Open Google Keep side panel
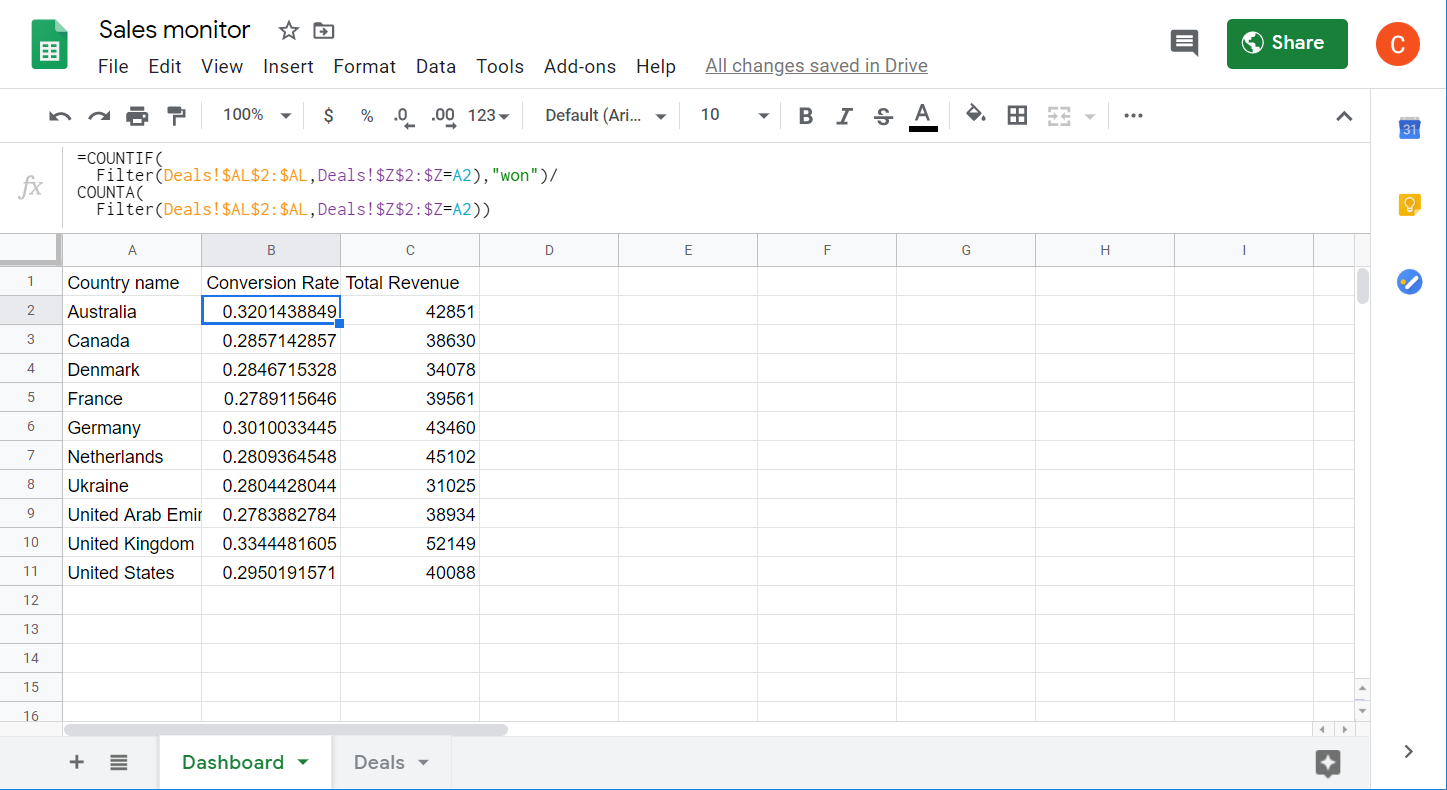1447x790 pixels. pyautogui.click(x=1409, y=205)
